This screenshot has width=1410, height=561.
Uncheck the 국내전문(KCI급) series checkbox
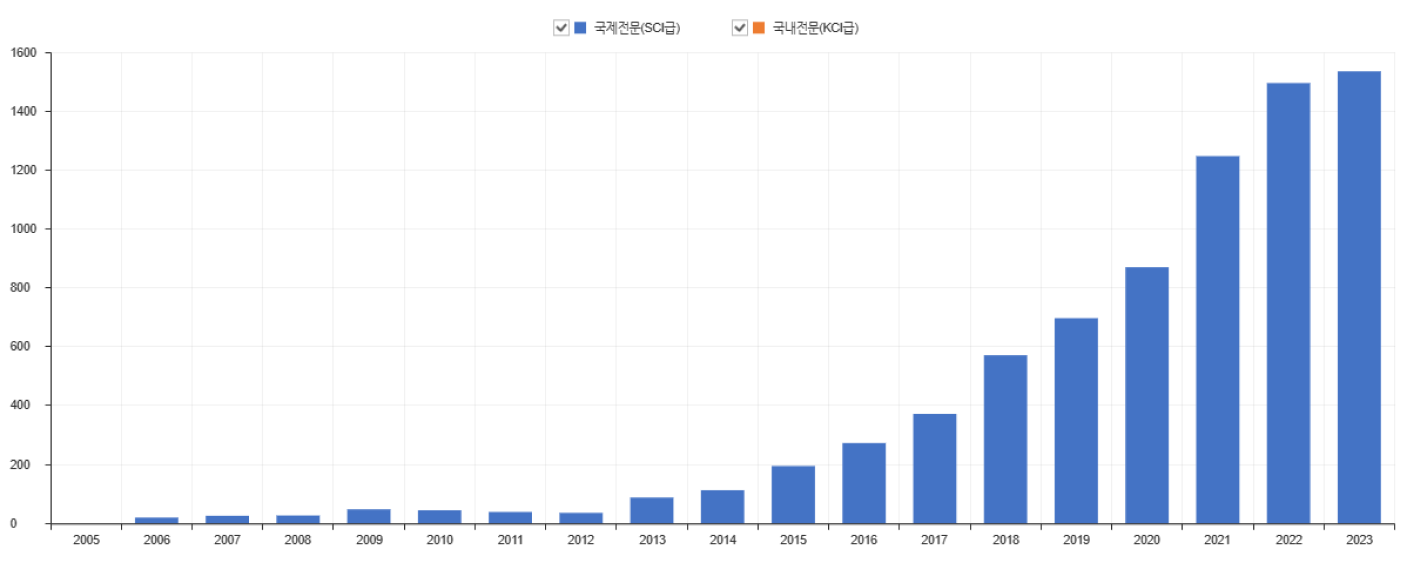[x=740, y=28]
